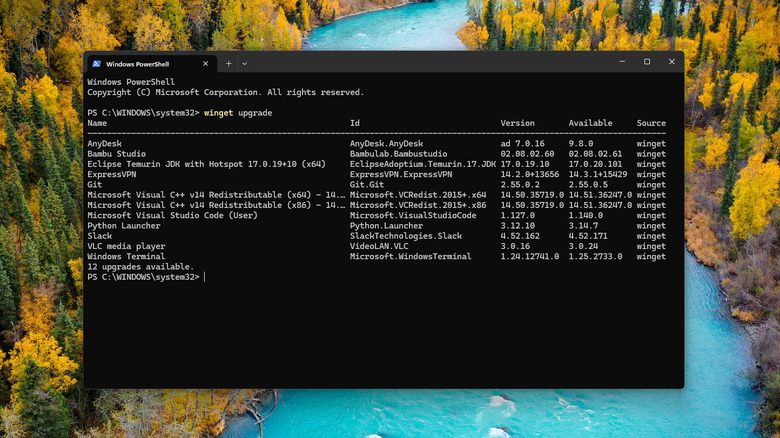Click the 'Name' column header

click(97, 123)
